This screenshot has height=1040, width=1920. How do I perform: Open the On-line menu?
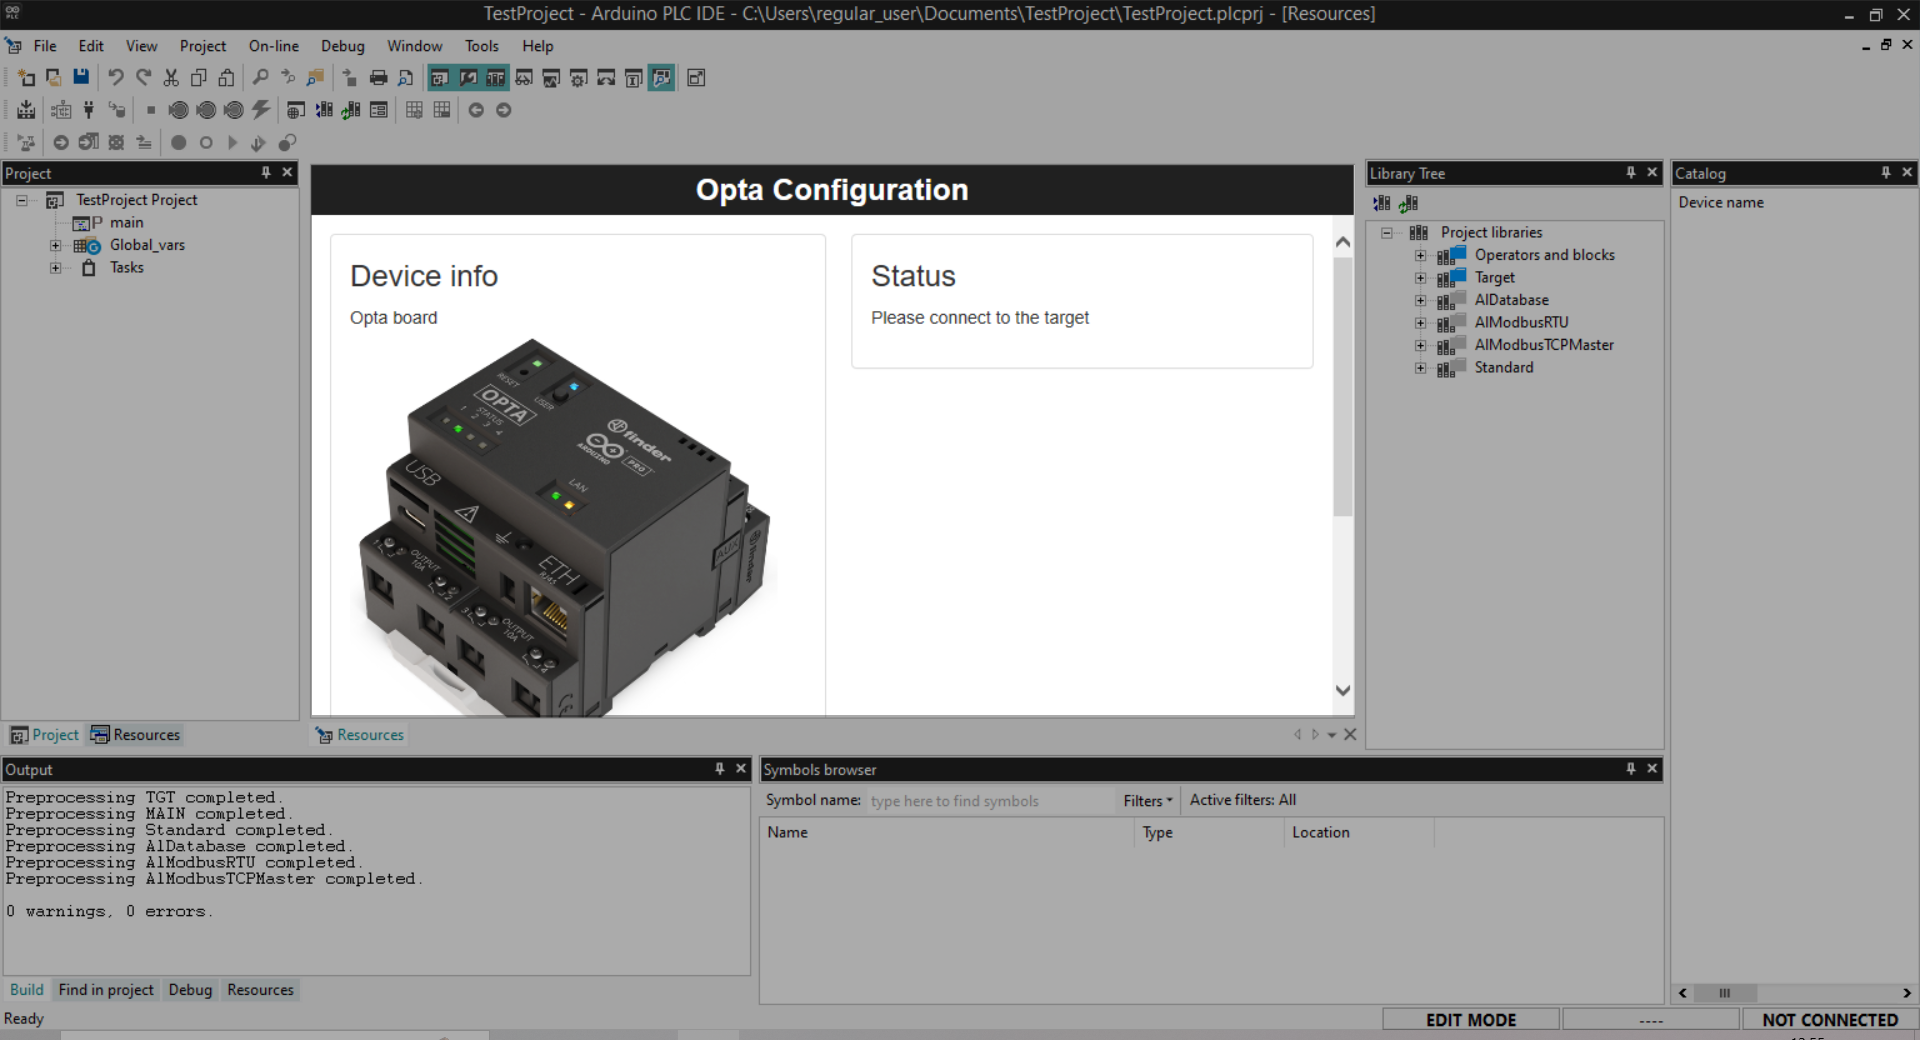click(274, 46)
